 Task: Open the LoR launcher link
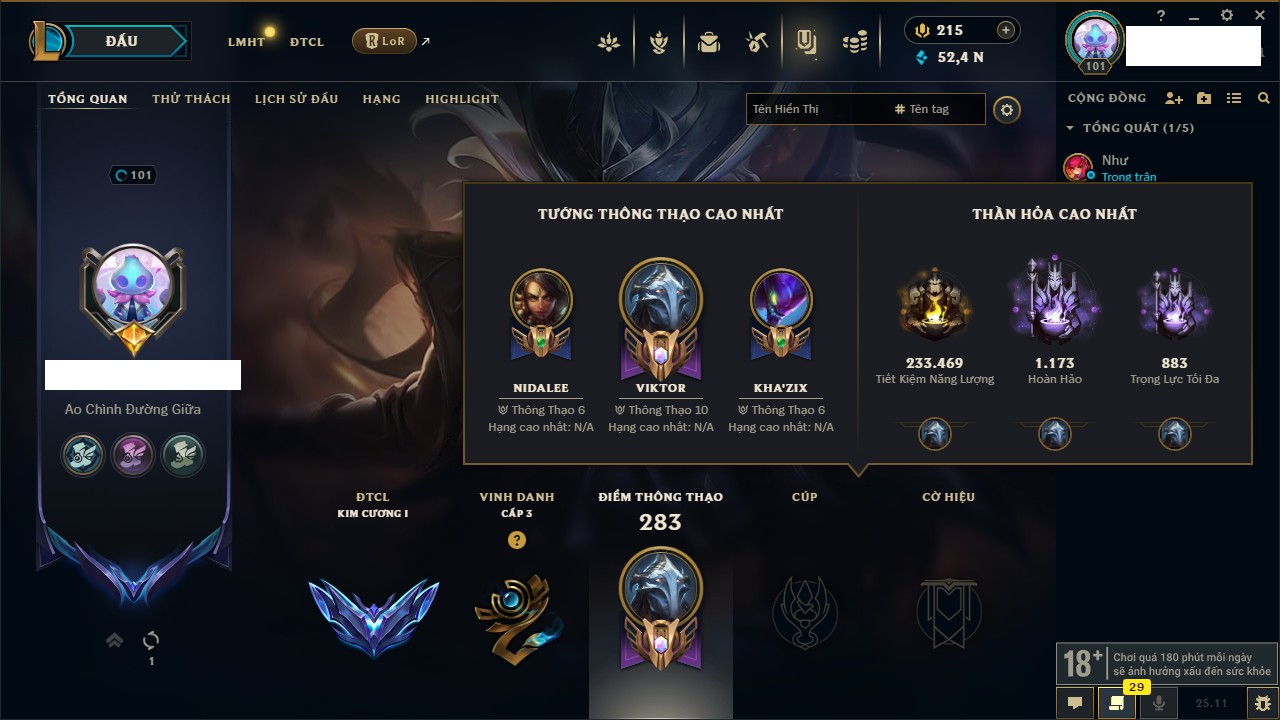[384, 42]
